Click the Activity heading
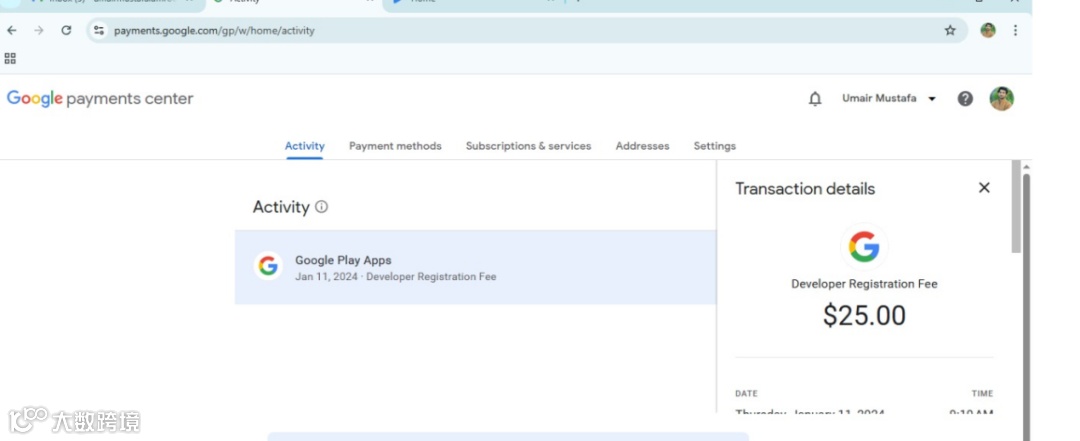The width and height of the screenshot is (1080, 441). pos(281,207)
